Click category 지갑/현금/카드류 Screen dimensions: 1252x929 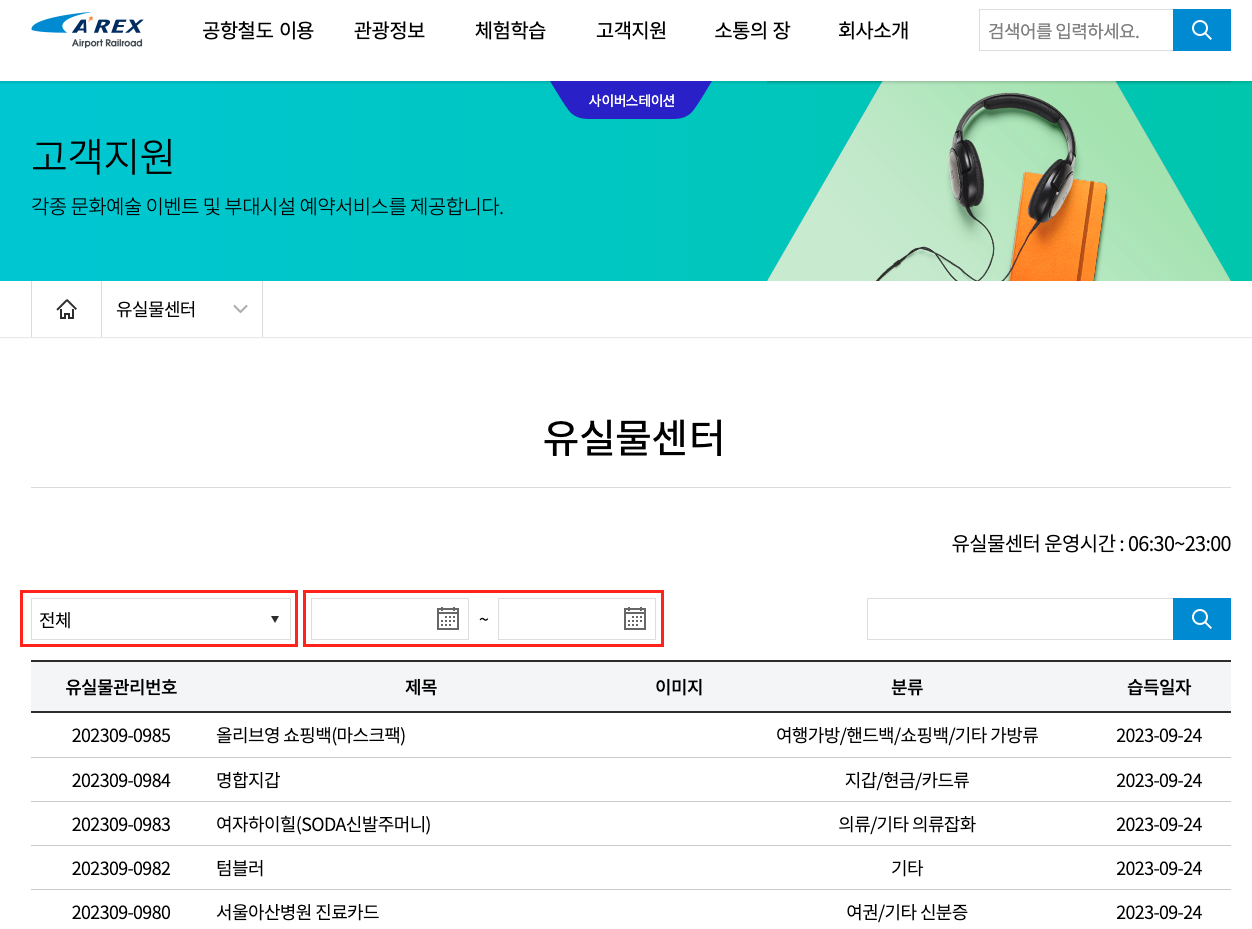[907, 780]
